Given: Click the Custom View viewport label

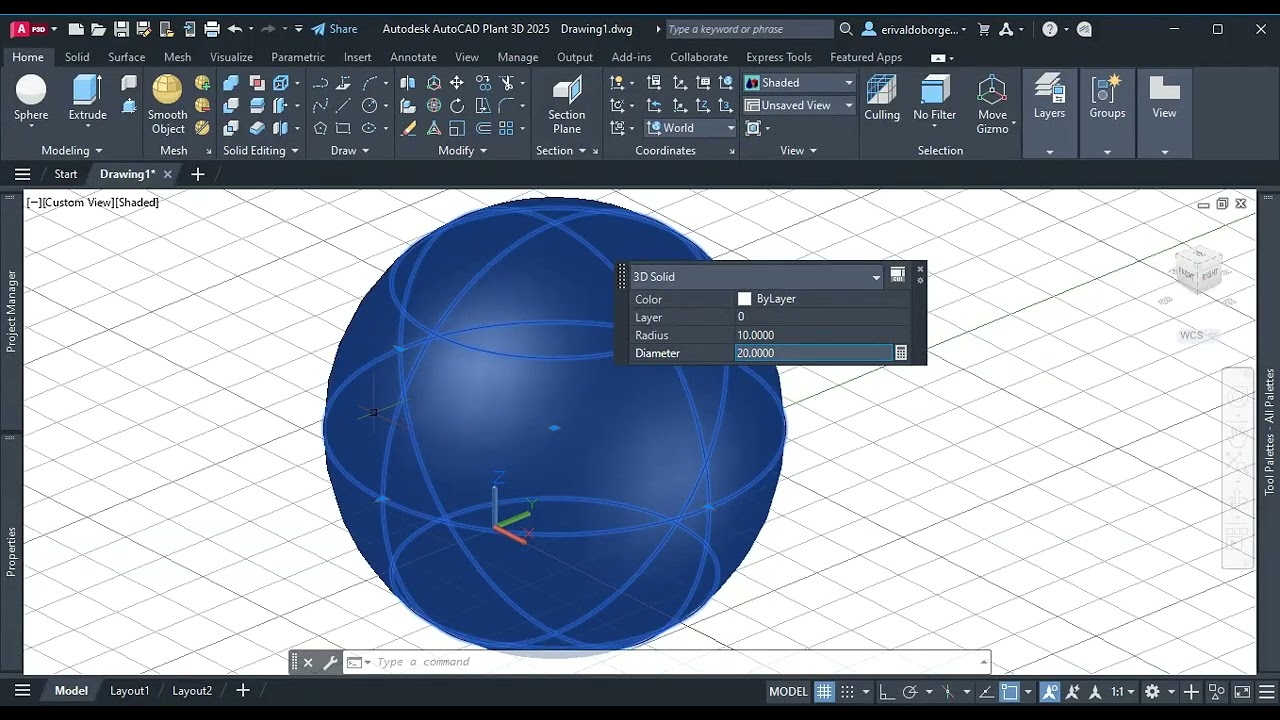Looking at the screenshot, I should click(x=78, y=202).
